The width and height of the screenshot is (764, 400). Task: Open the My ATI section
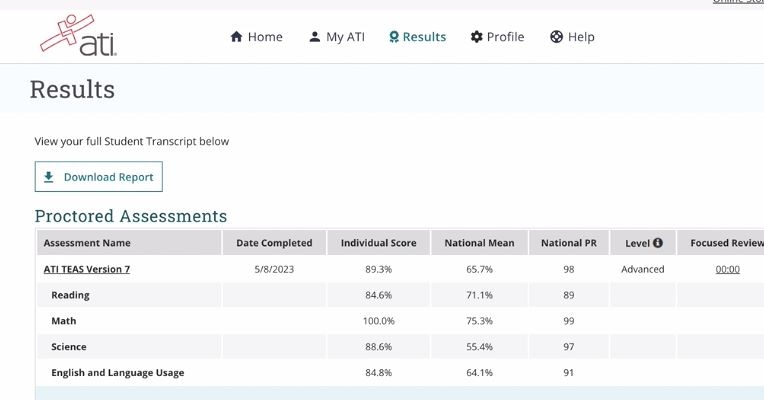(x=337, y=37)
